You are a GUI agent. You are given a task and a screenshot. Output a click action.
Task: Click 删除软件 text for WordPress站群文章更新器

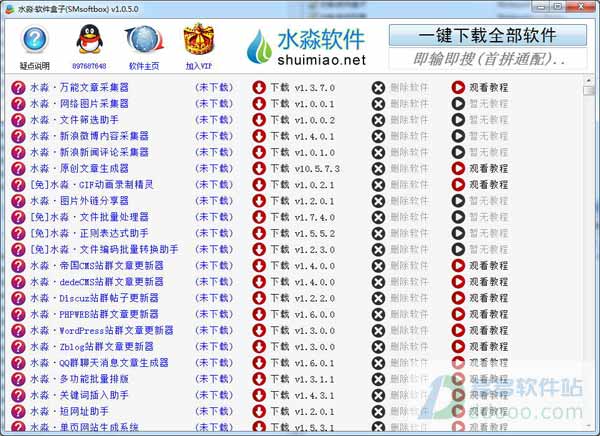pyautogui.click(x=409, y=330)
